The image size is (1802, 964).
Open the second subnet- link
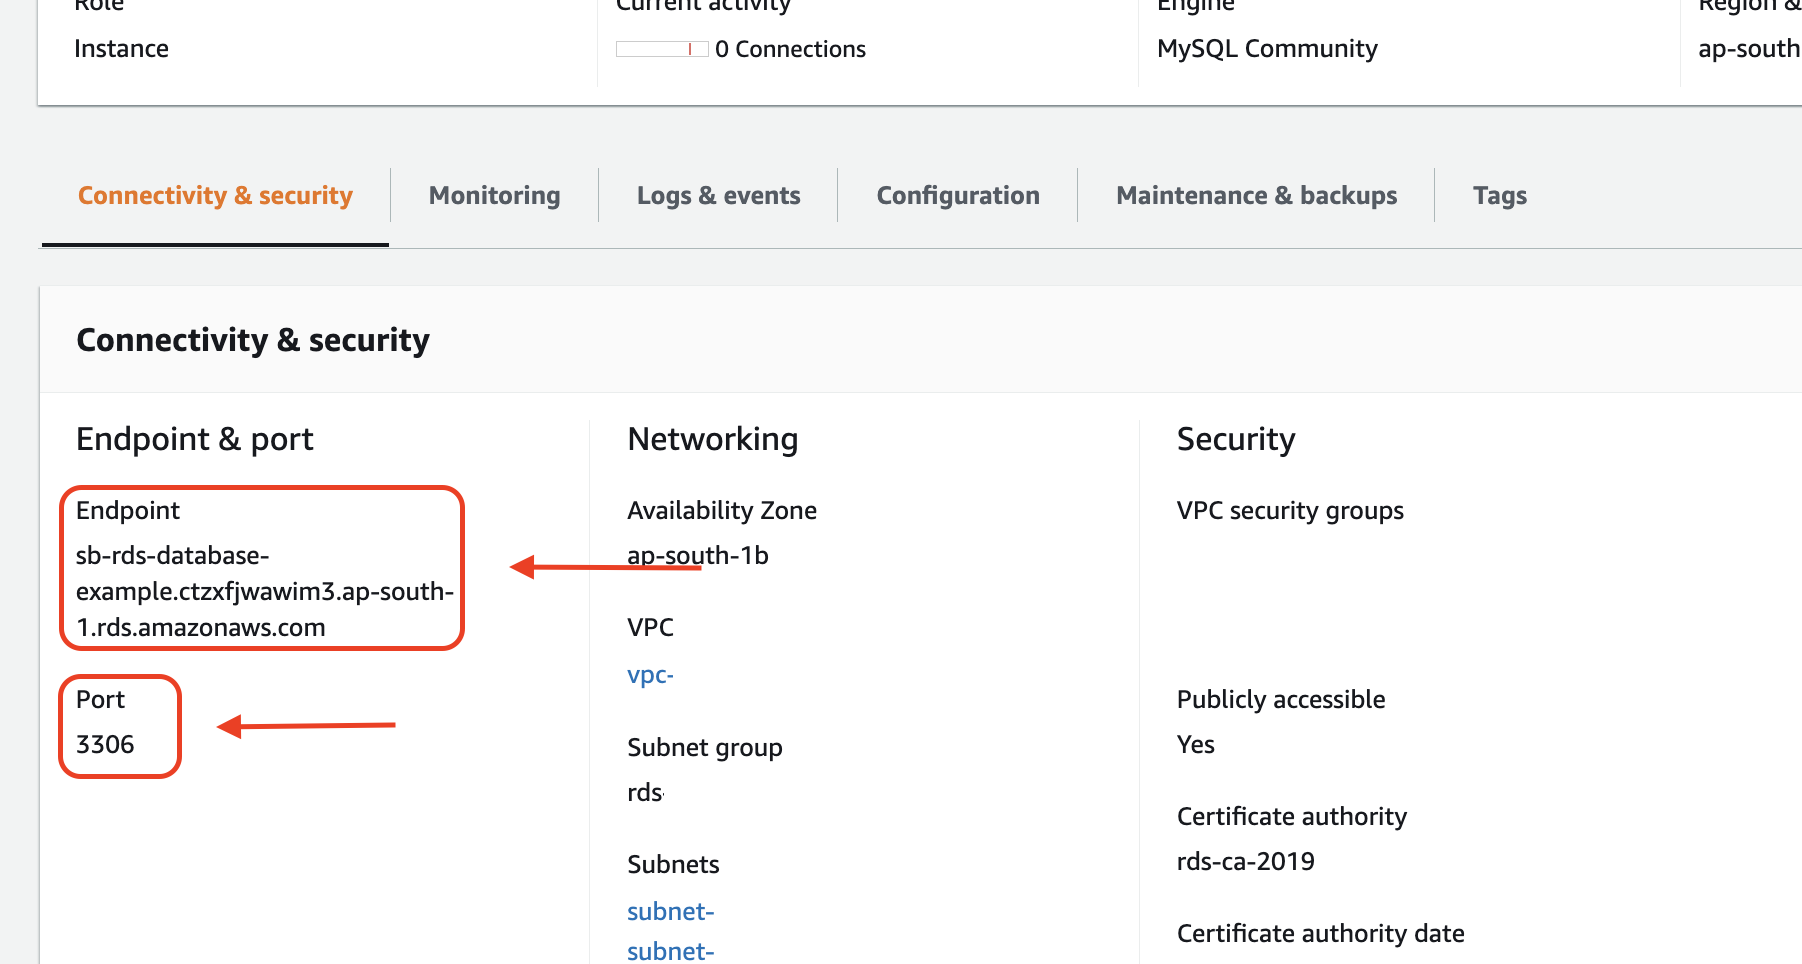670,950
